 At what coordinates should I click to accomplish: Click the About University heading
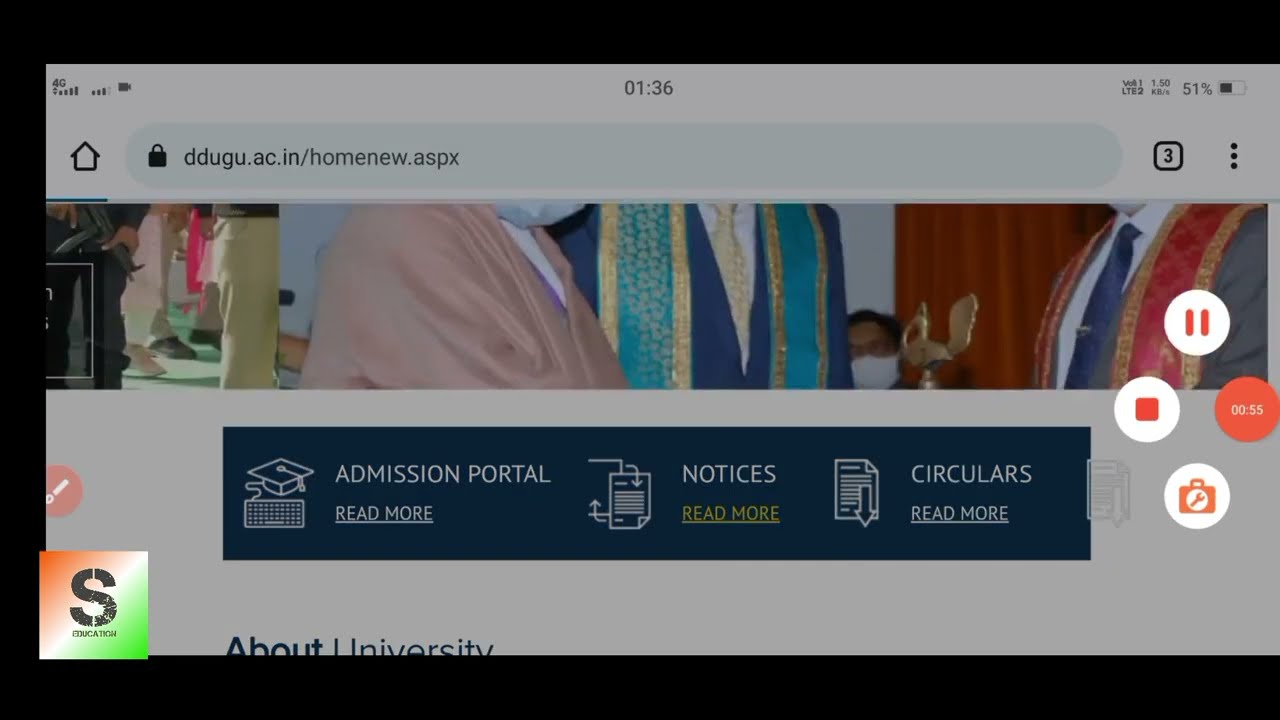click(359, 645)
